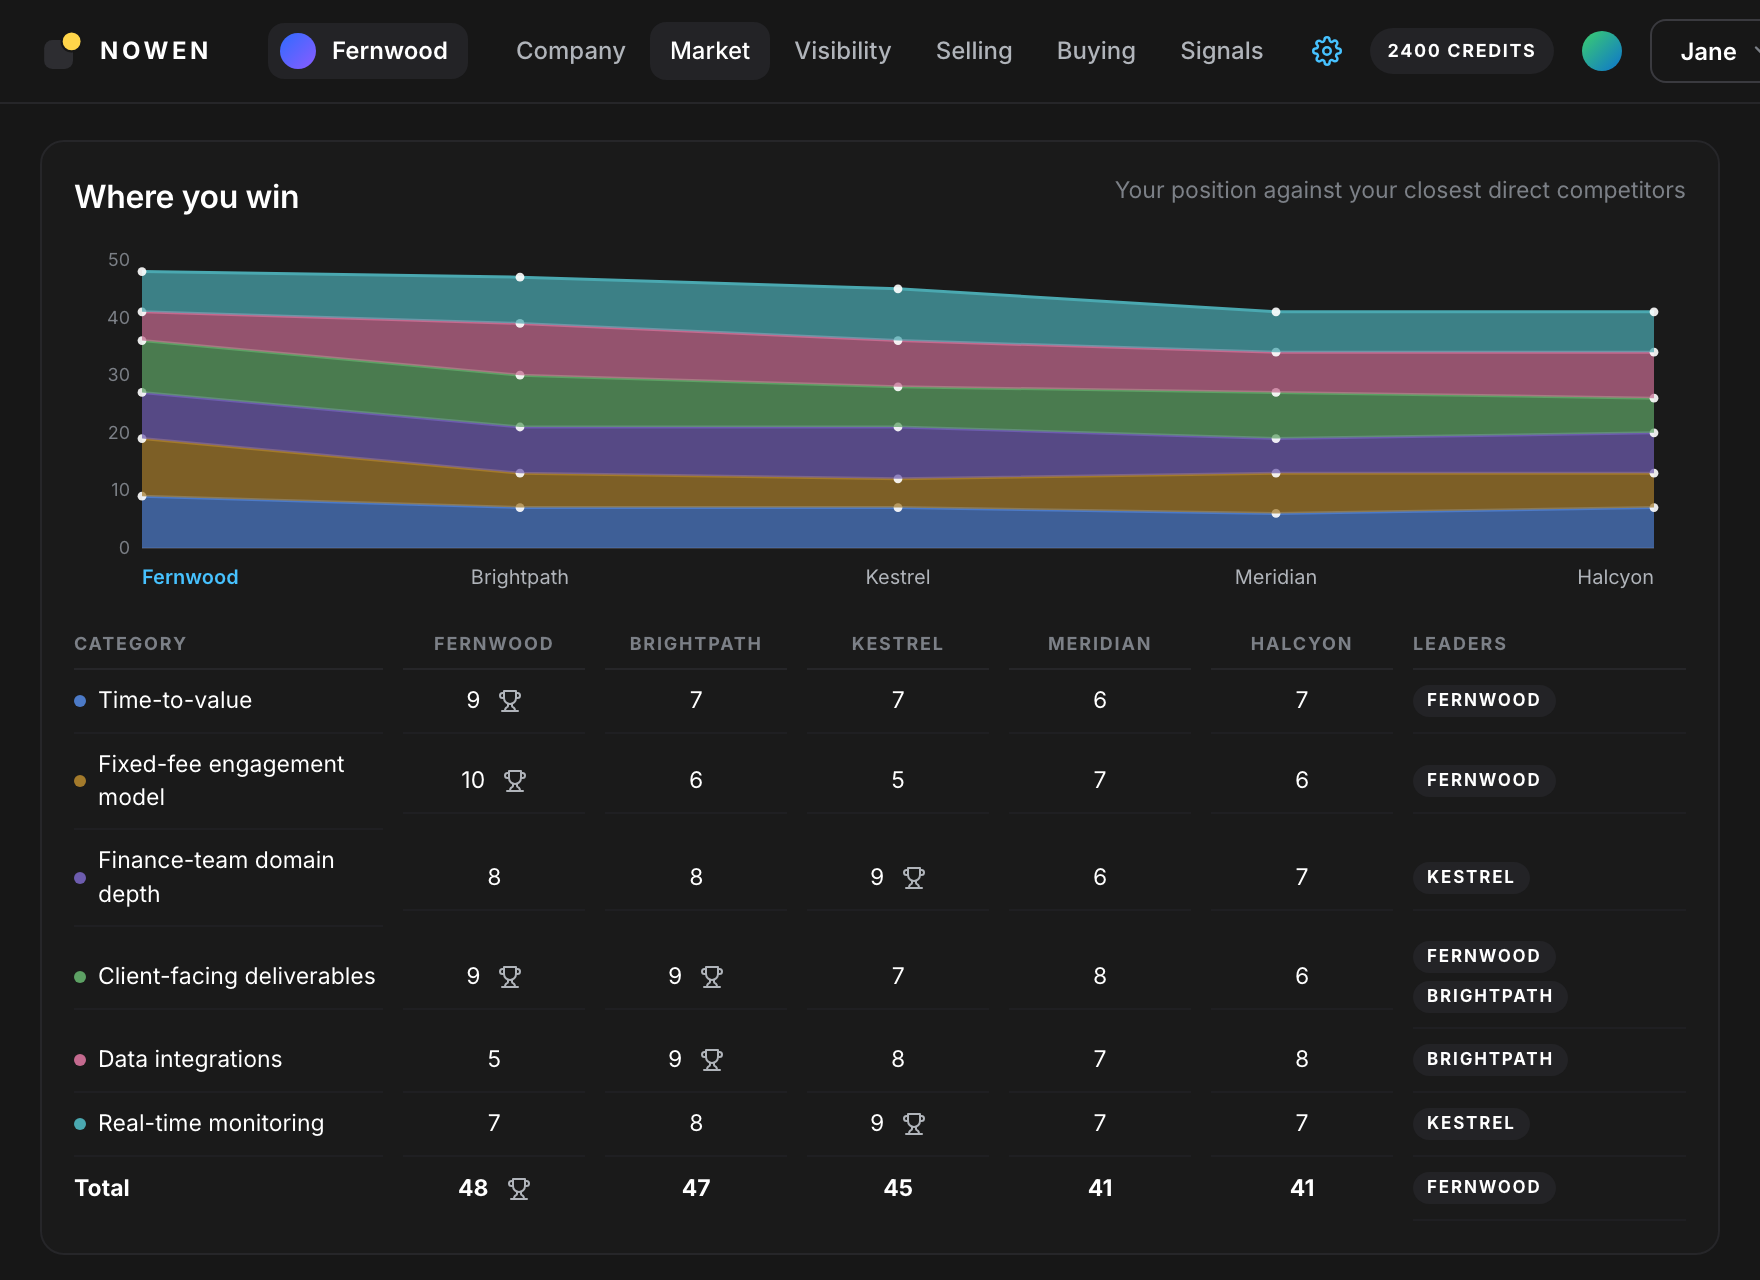
Task: Open the Fernwood company selector
Action: point(368,51)
